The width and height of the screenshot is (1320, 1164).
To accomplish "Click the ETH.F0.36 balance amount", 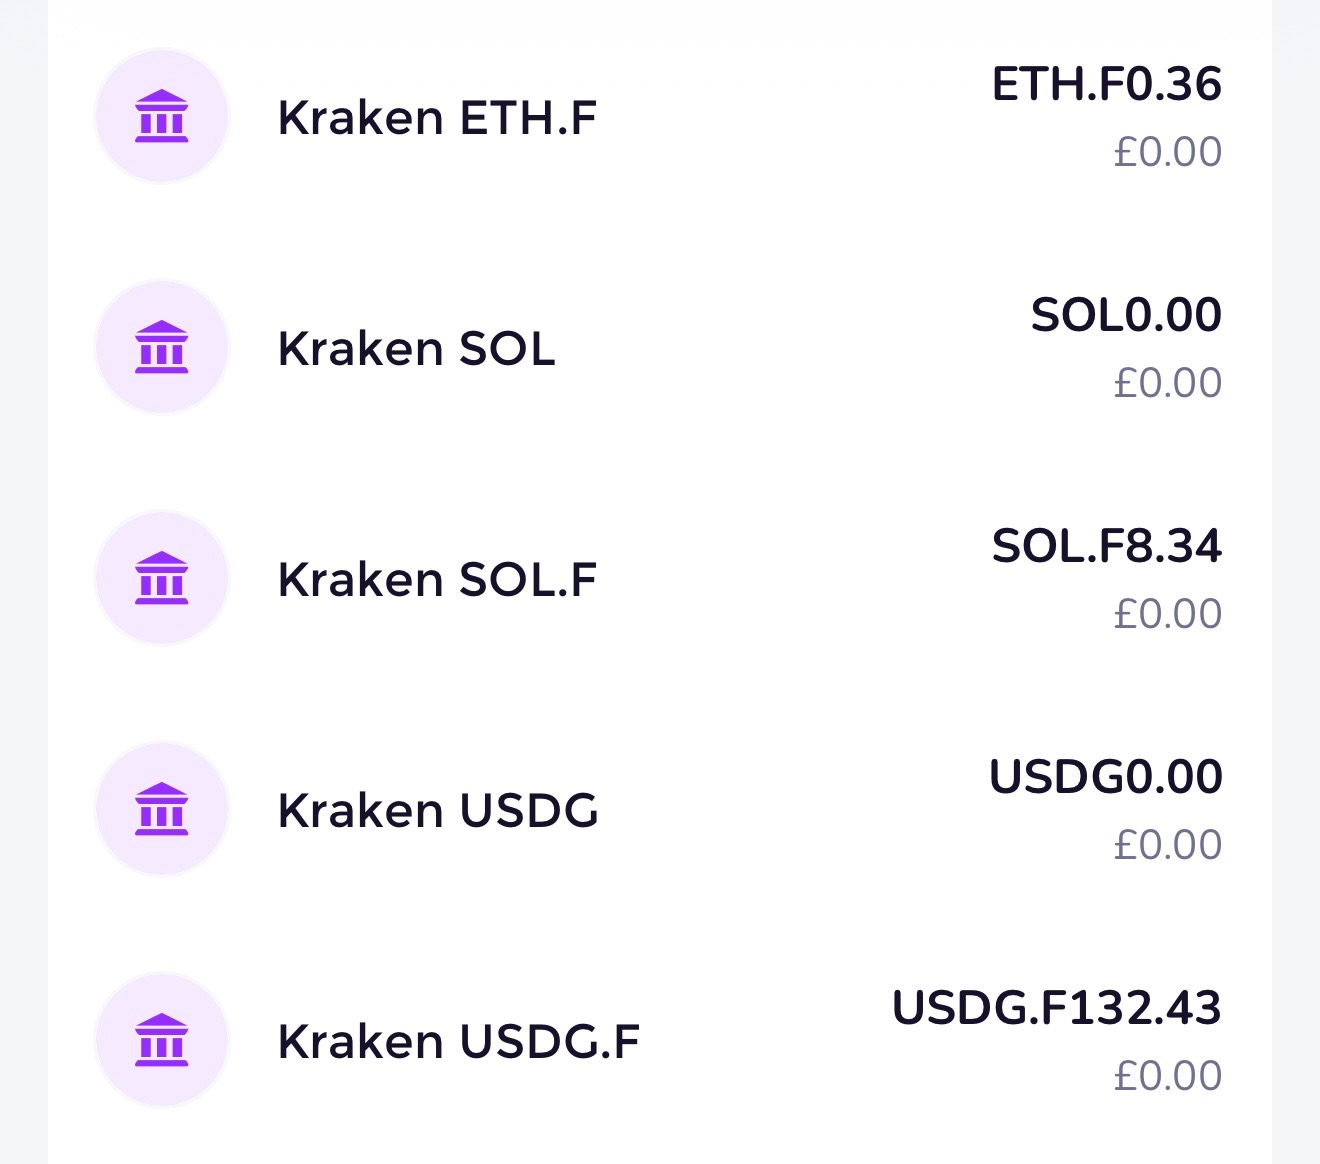I will point(1106,84).
